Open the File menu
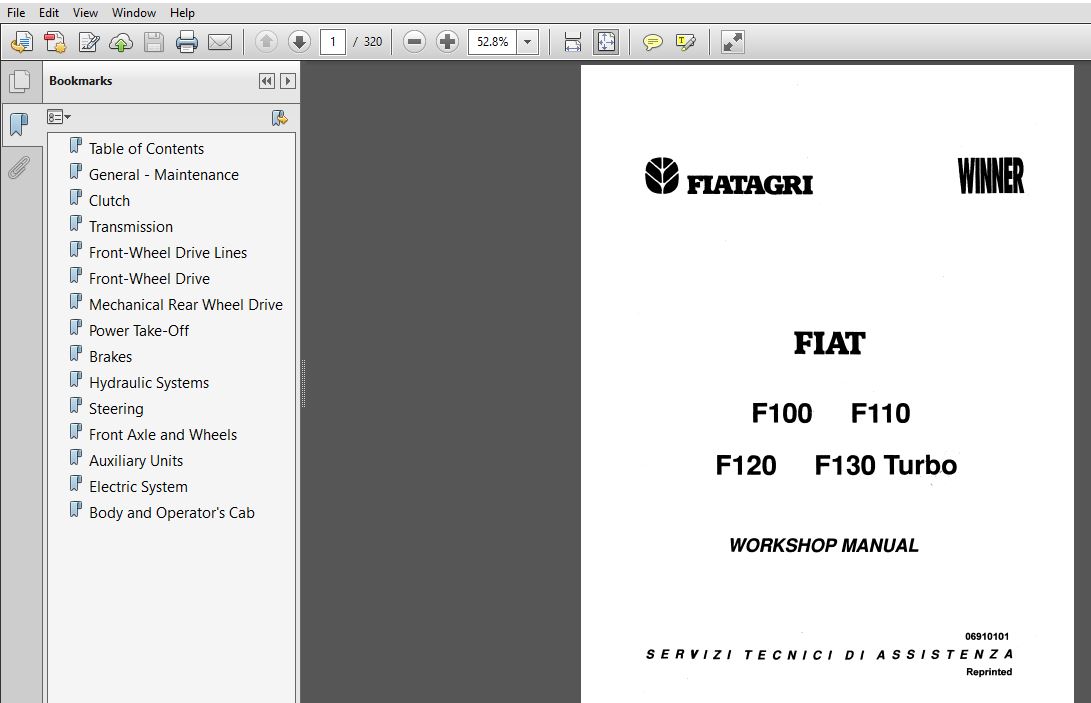This screenshot has width=1091, height=703. [16, 13]
